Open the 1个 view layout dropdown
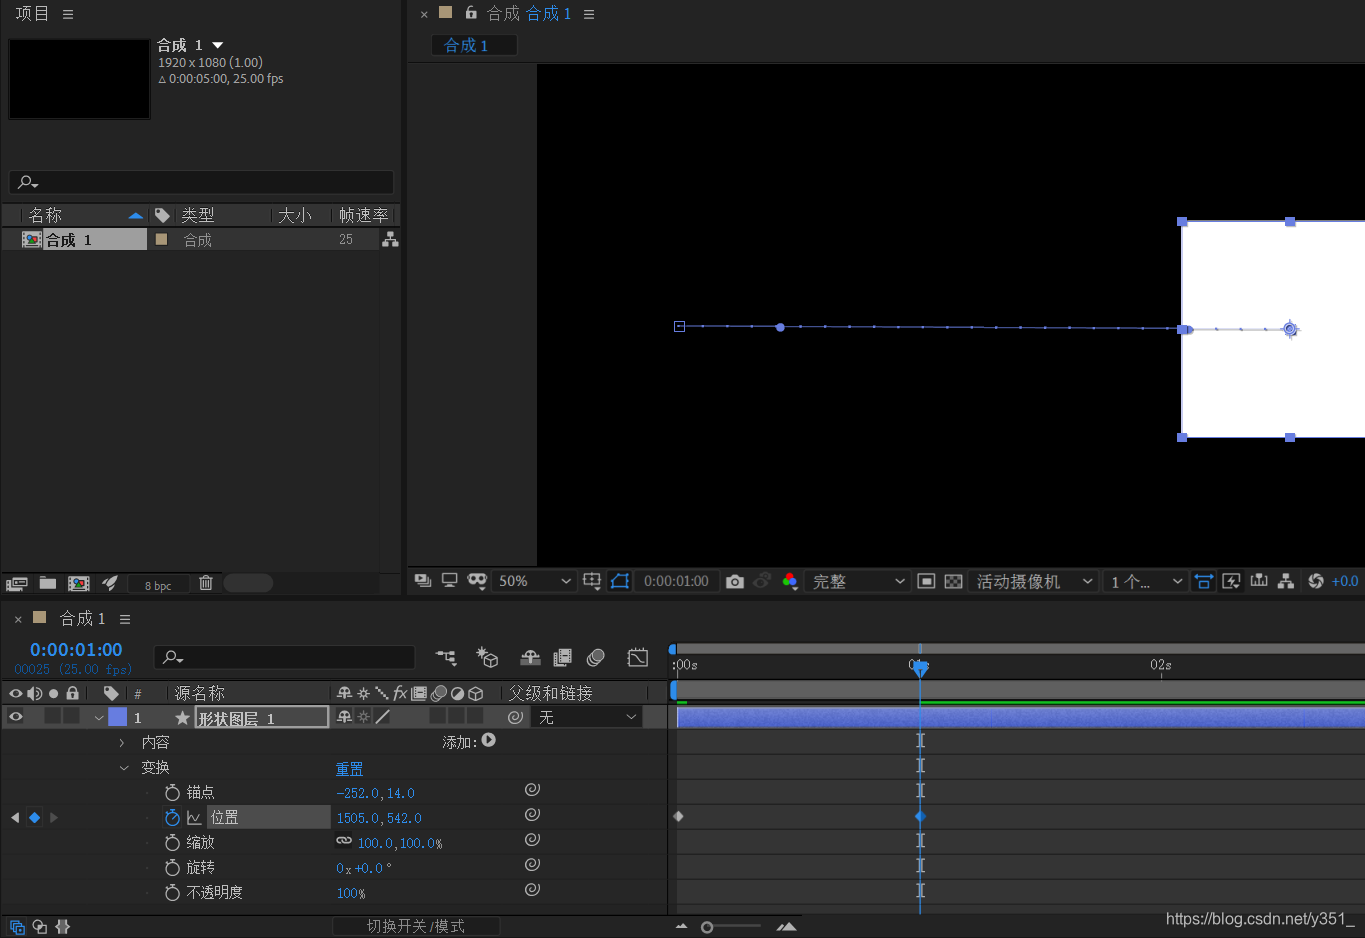 coord(1145,581)
